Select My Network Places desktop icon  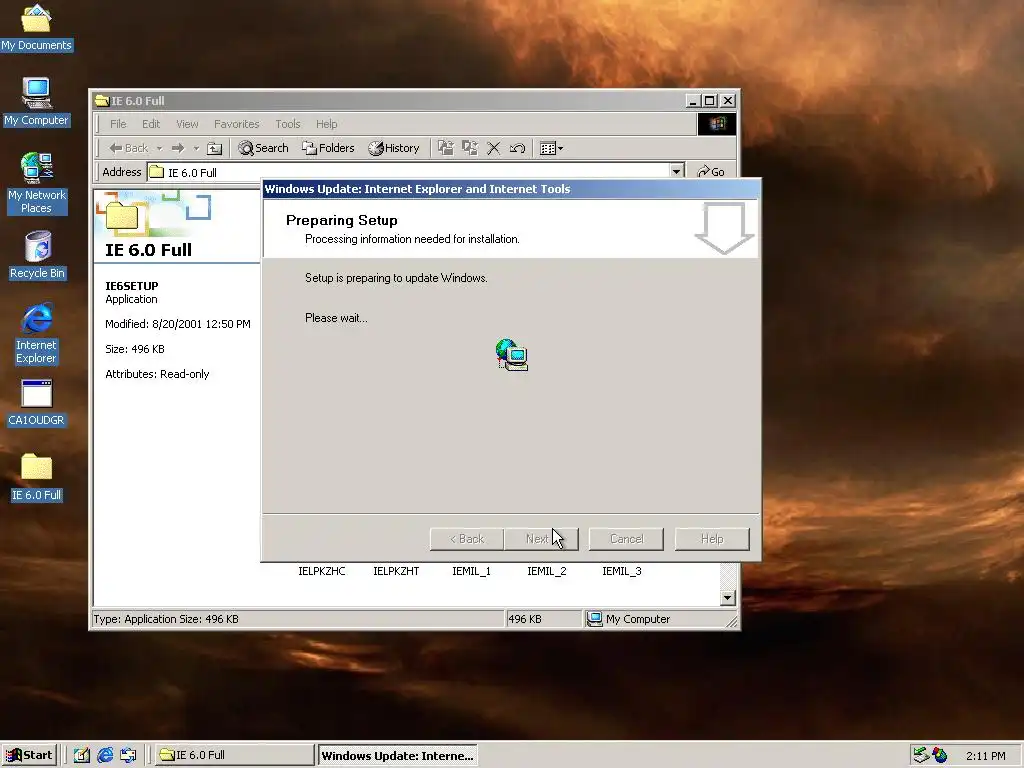pyautogui.click(x=36, y=183)
